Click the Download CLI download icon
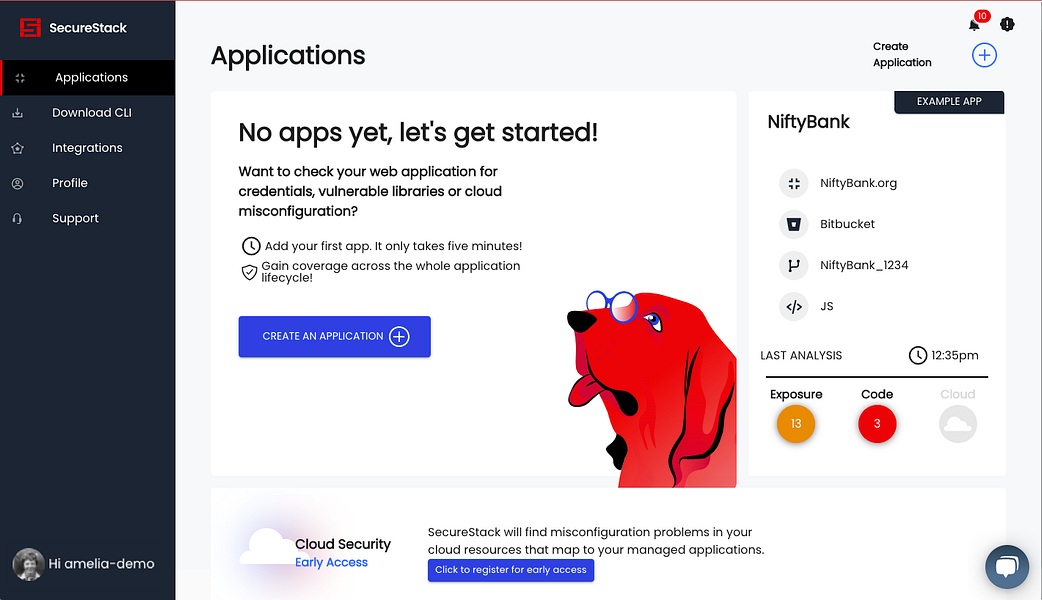Image resolution: width=1042 pixels, height=600 pixels. click(x=17, y=113)
